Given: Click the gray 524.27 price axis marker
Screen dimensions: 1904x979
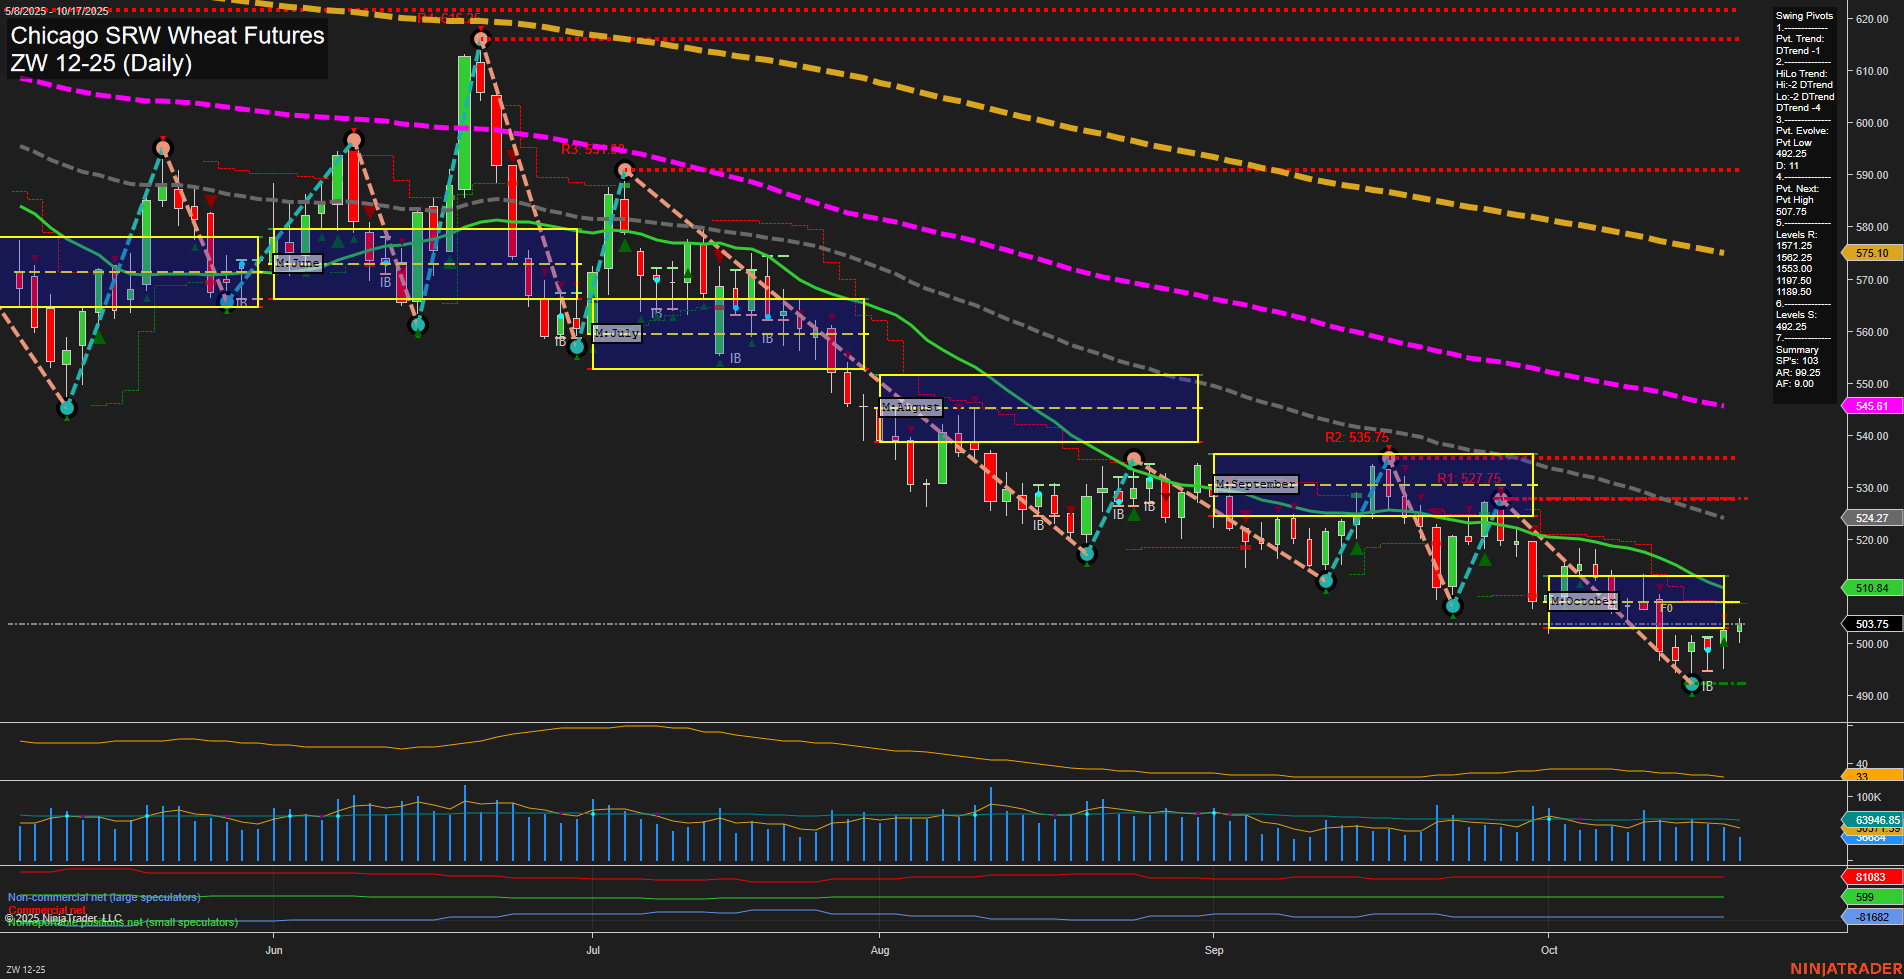Looking at the screenshot, I should 1872,518.
